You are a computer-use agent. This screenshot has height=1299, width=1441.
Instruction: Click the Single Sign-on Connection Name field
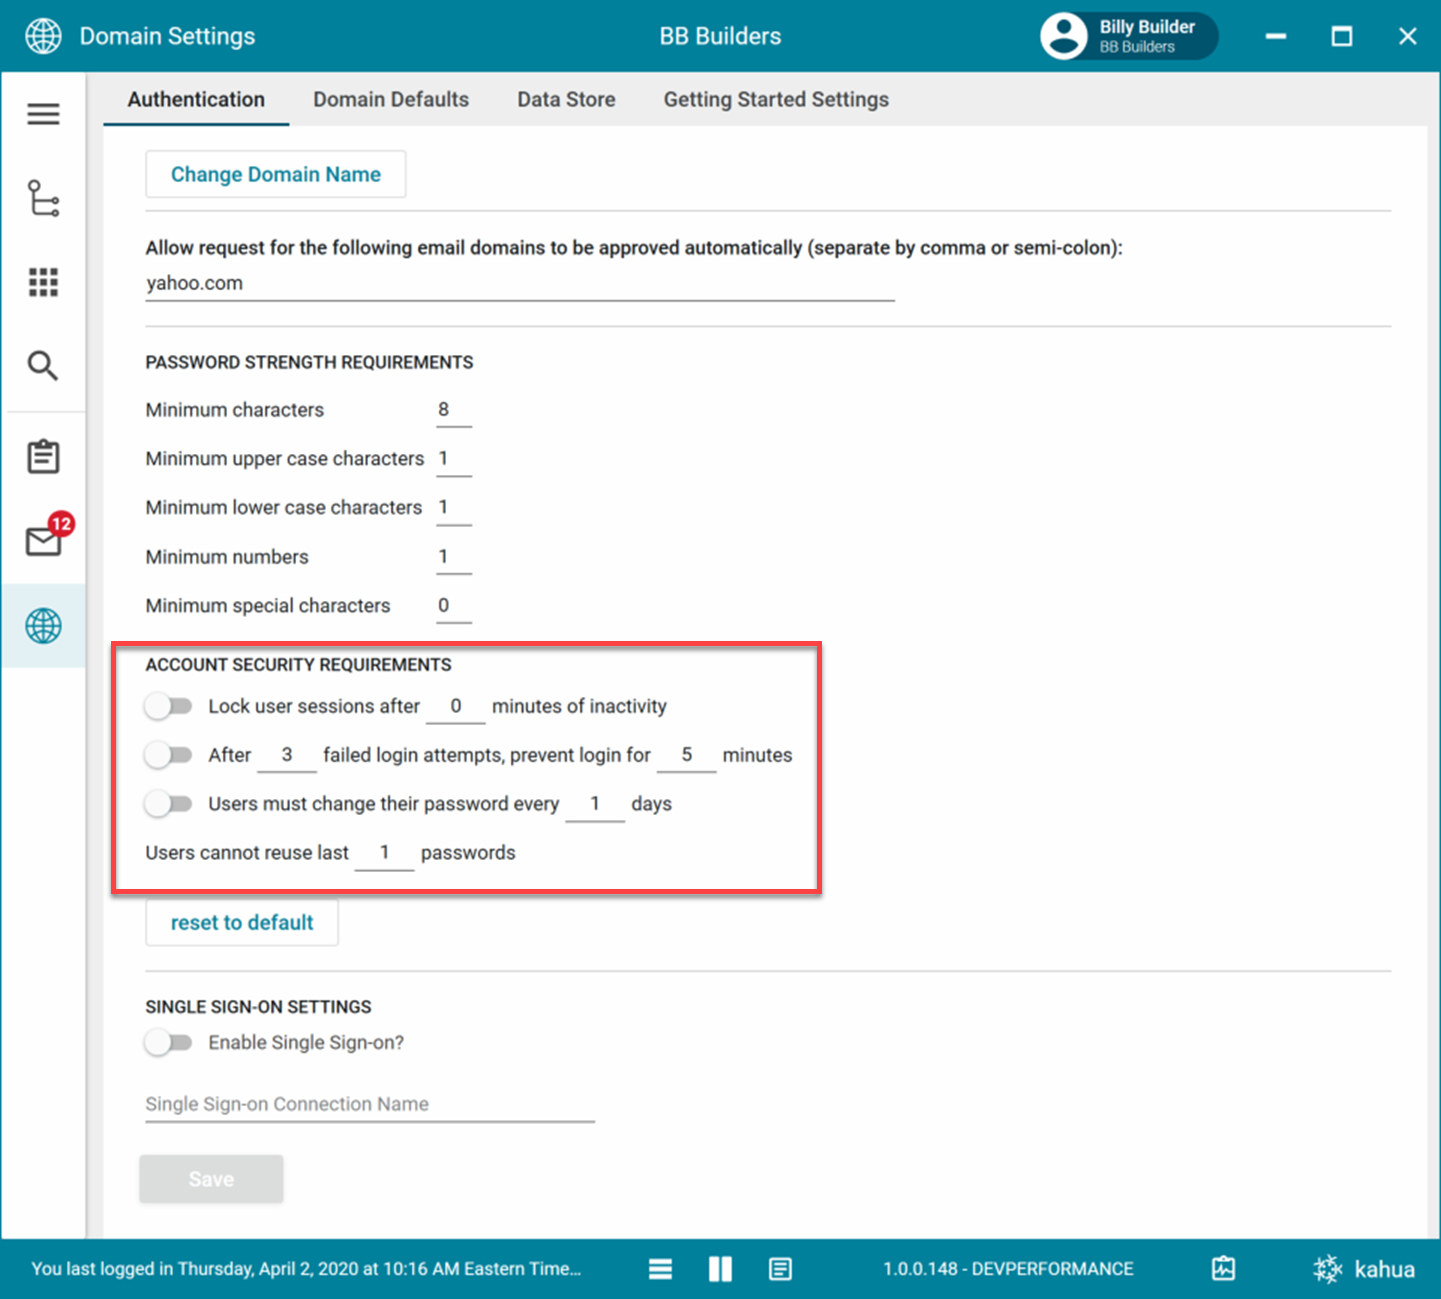coord(370,1104)
